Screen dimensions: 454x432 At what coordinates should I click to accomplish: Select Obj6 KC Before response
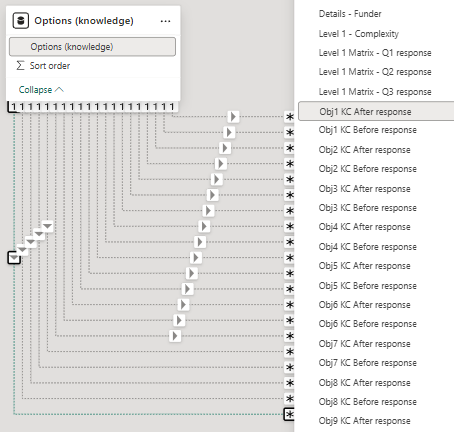(368, 324)
